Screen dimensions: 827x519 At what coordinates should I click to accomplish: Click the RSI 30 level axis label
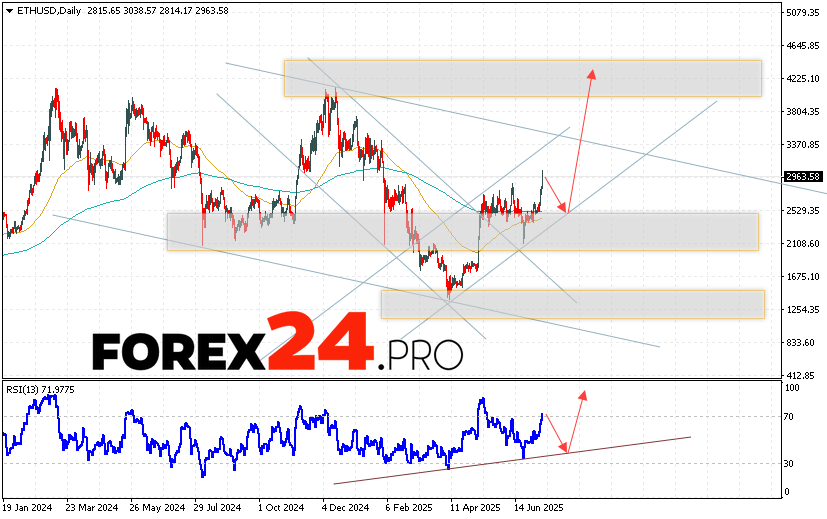pos(789,463)
